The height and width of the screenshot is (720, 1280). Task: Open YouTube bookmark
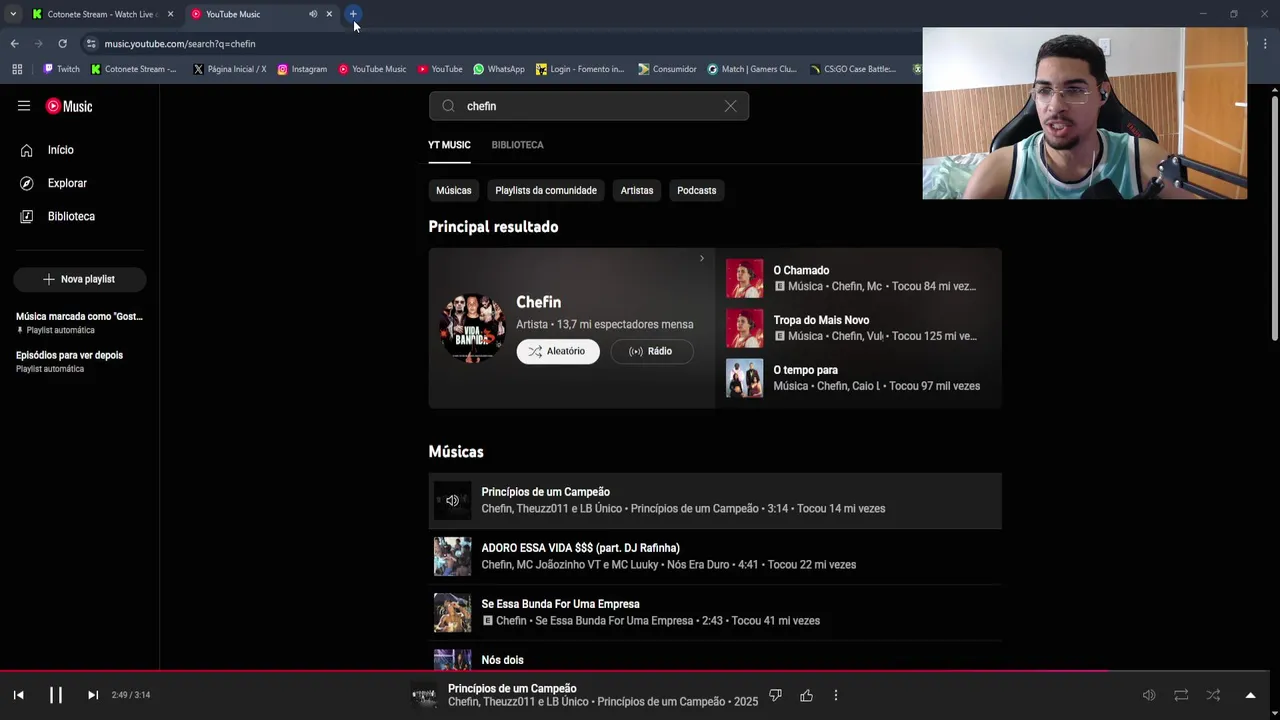tap(440, 69)
